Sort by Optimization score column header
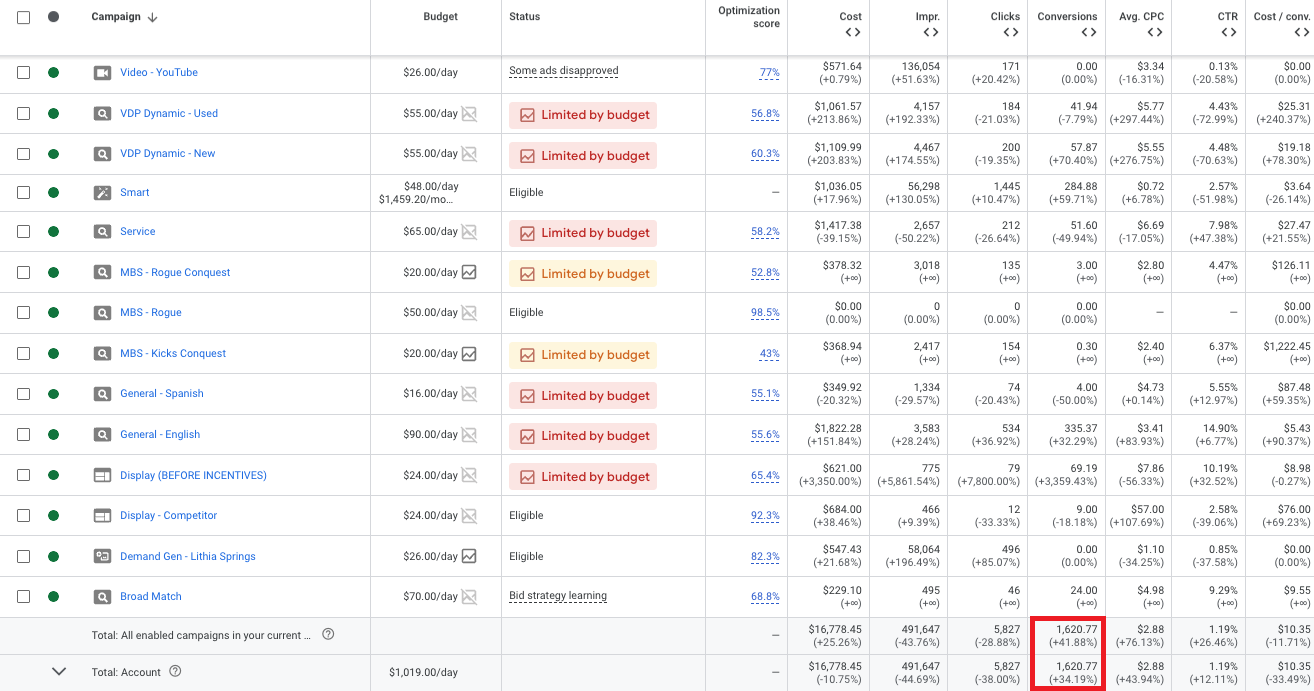The height and width of the screenshot is (691, 1314). coord(749,17)
